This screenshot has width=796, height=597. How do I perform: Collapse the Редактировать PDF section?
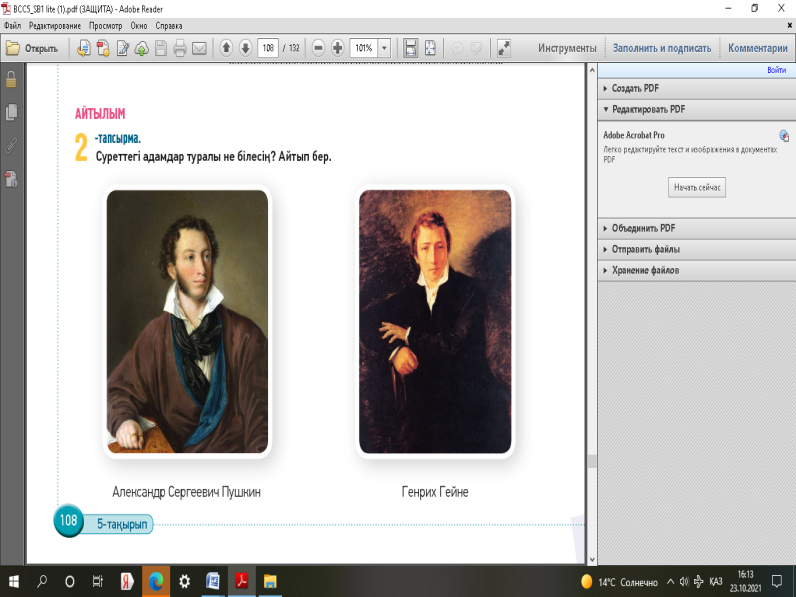[648, 109]
